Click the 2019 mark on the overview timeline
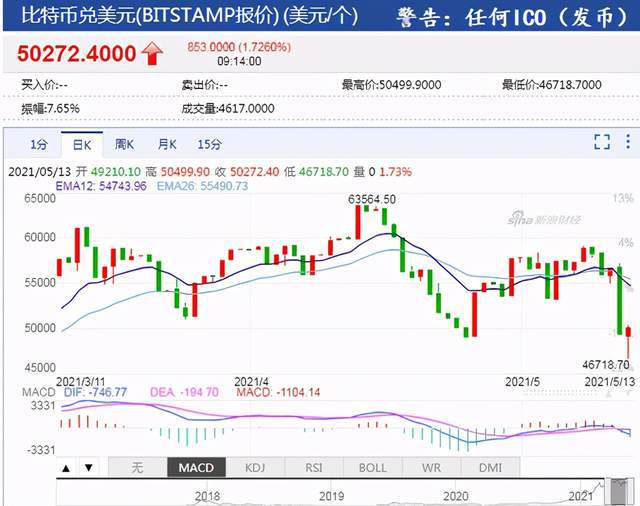This screenshot has width=640, height=506. coord(331,496)
